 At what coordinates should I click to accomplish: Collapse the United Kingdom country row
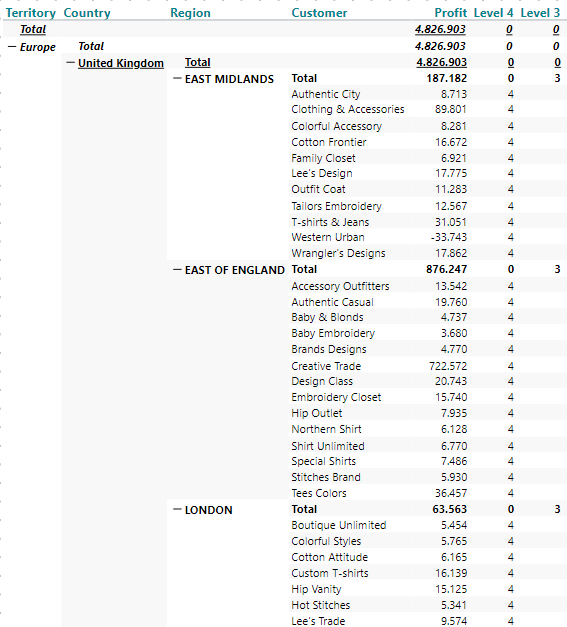[x=70, y=63]
